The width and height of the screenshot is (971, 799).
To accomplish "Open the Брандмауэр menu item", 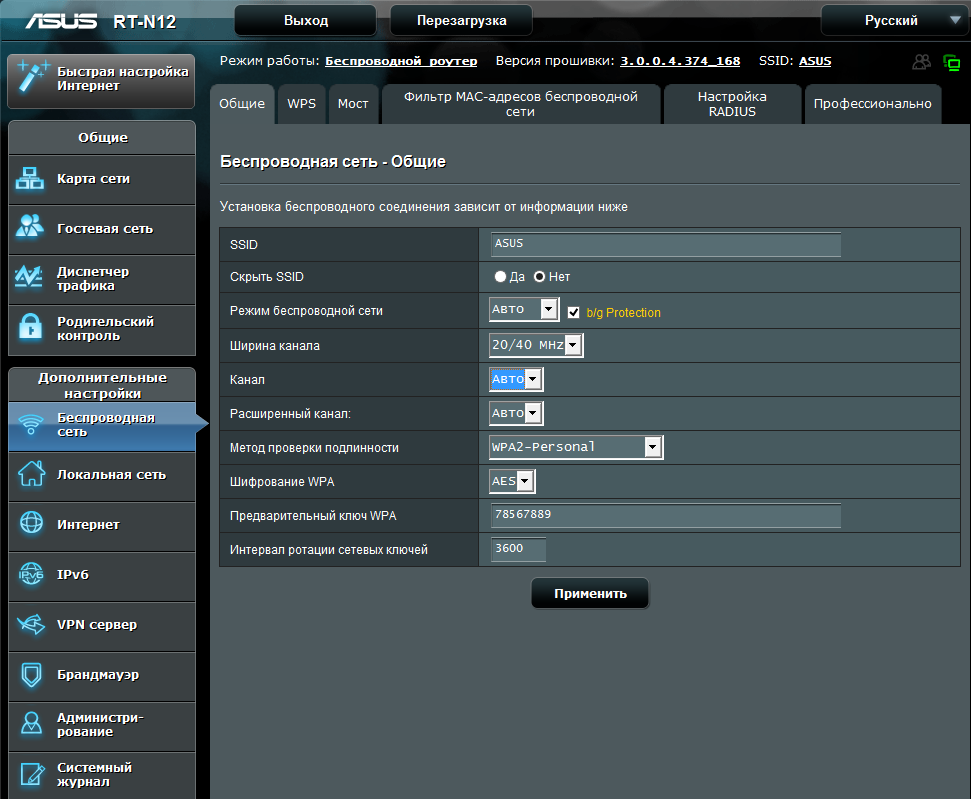I will point(102,676).
